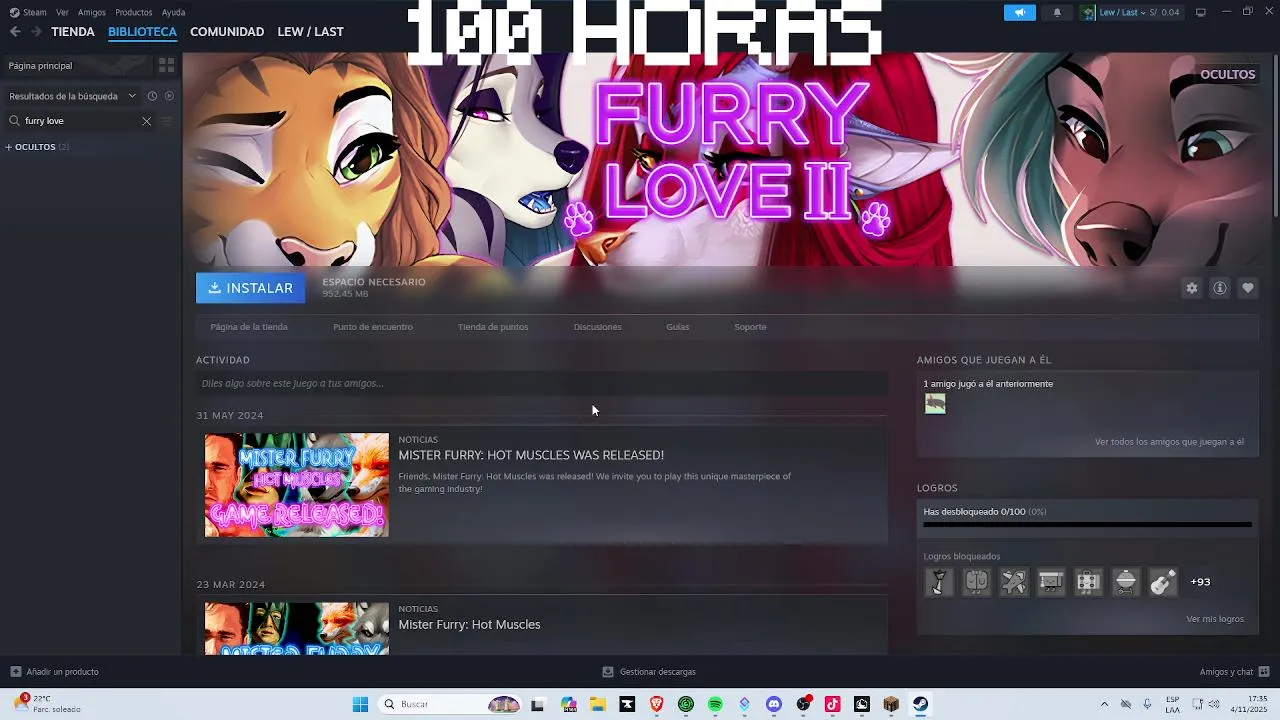Open Lew / Last account dropdown
The height and width of the screenshot is (720, 1280).
pos(1130,12)
